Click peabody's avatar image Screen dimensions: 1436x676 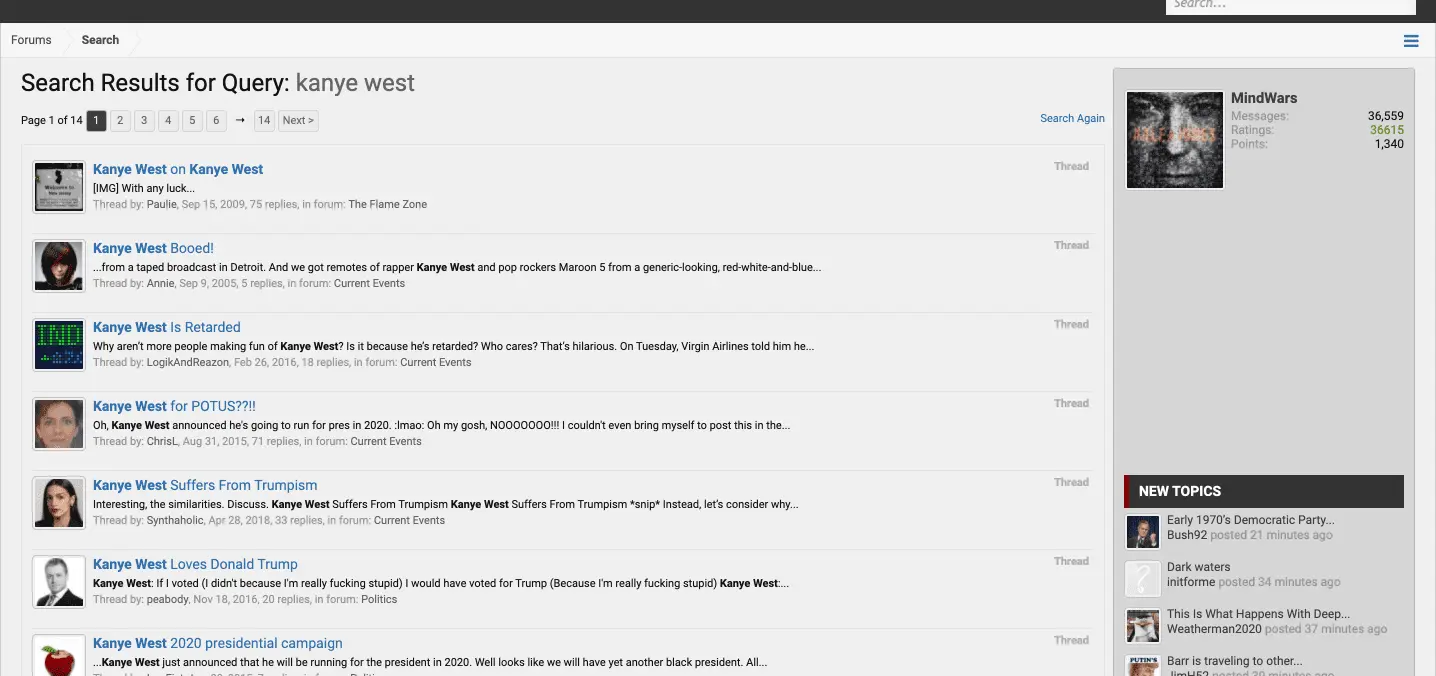pyautogui.click(x=59, y=582)
